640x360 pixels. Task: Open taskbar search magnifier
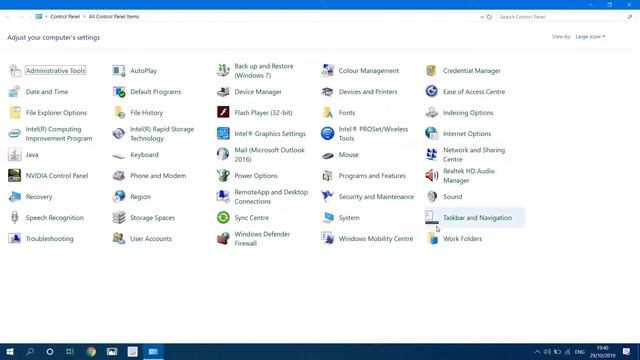coord(30,352)
